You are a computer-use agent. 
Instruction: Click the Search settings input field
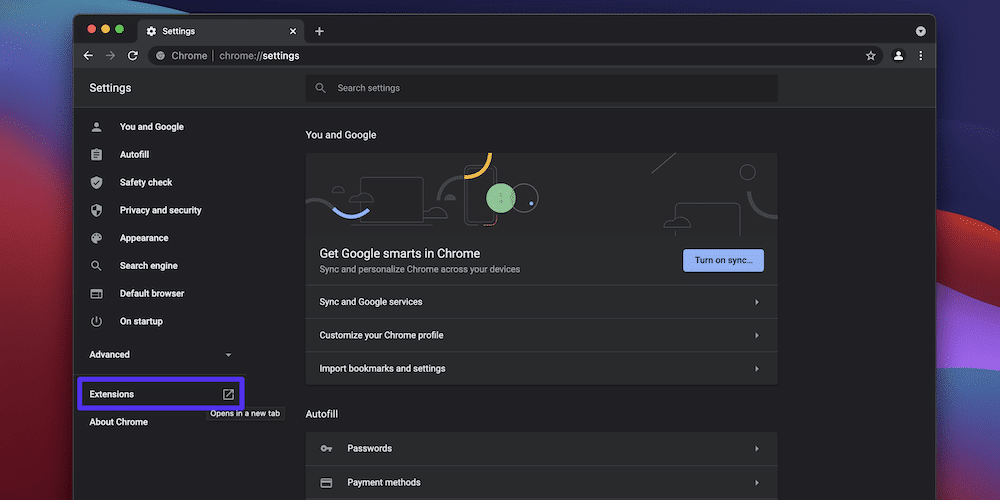(x=541, y=88)
